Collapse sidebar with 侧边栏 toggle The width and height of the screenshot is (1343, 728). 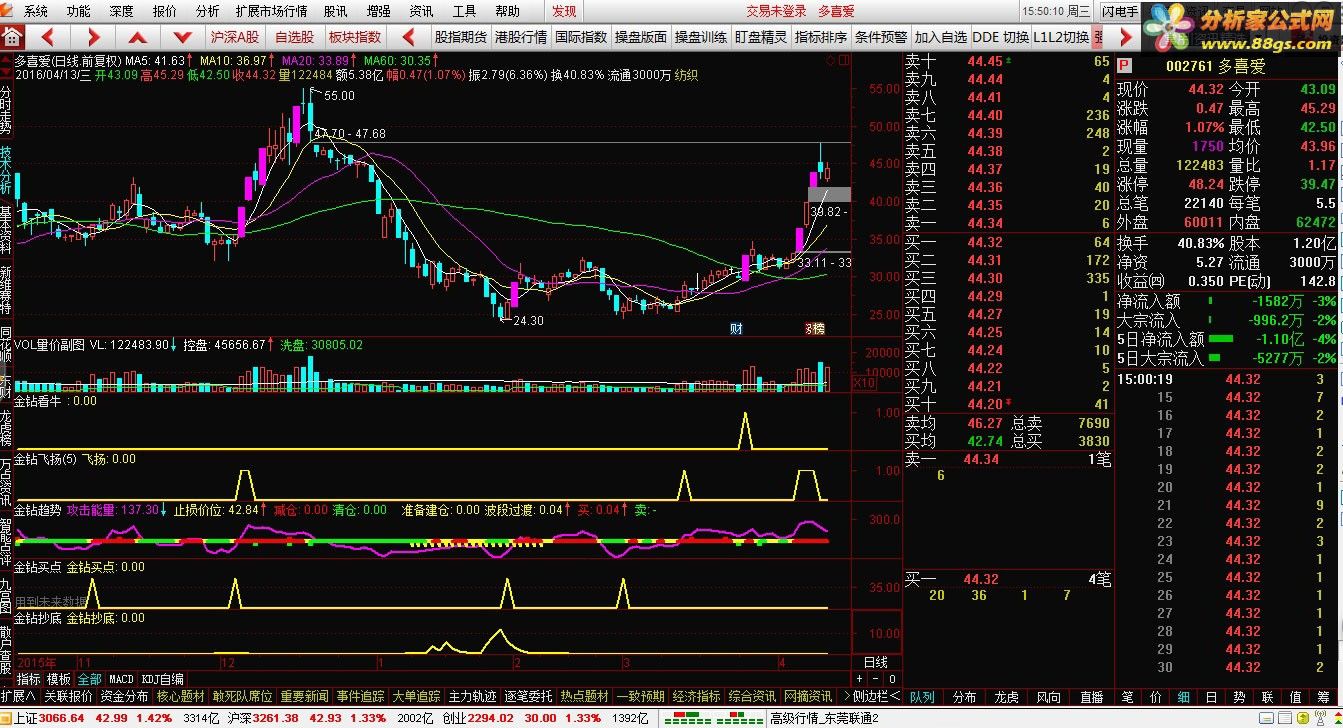point(874,696)
